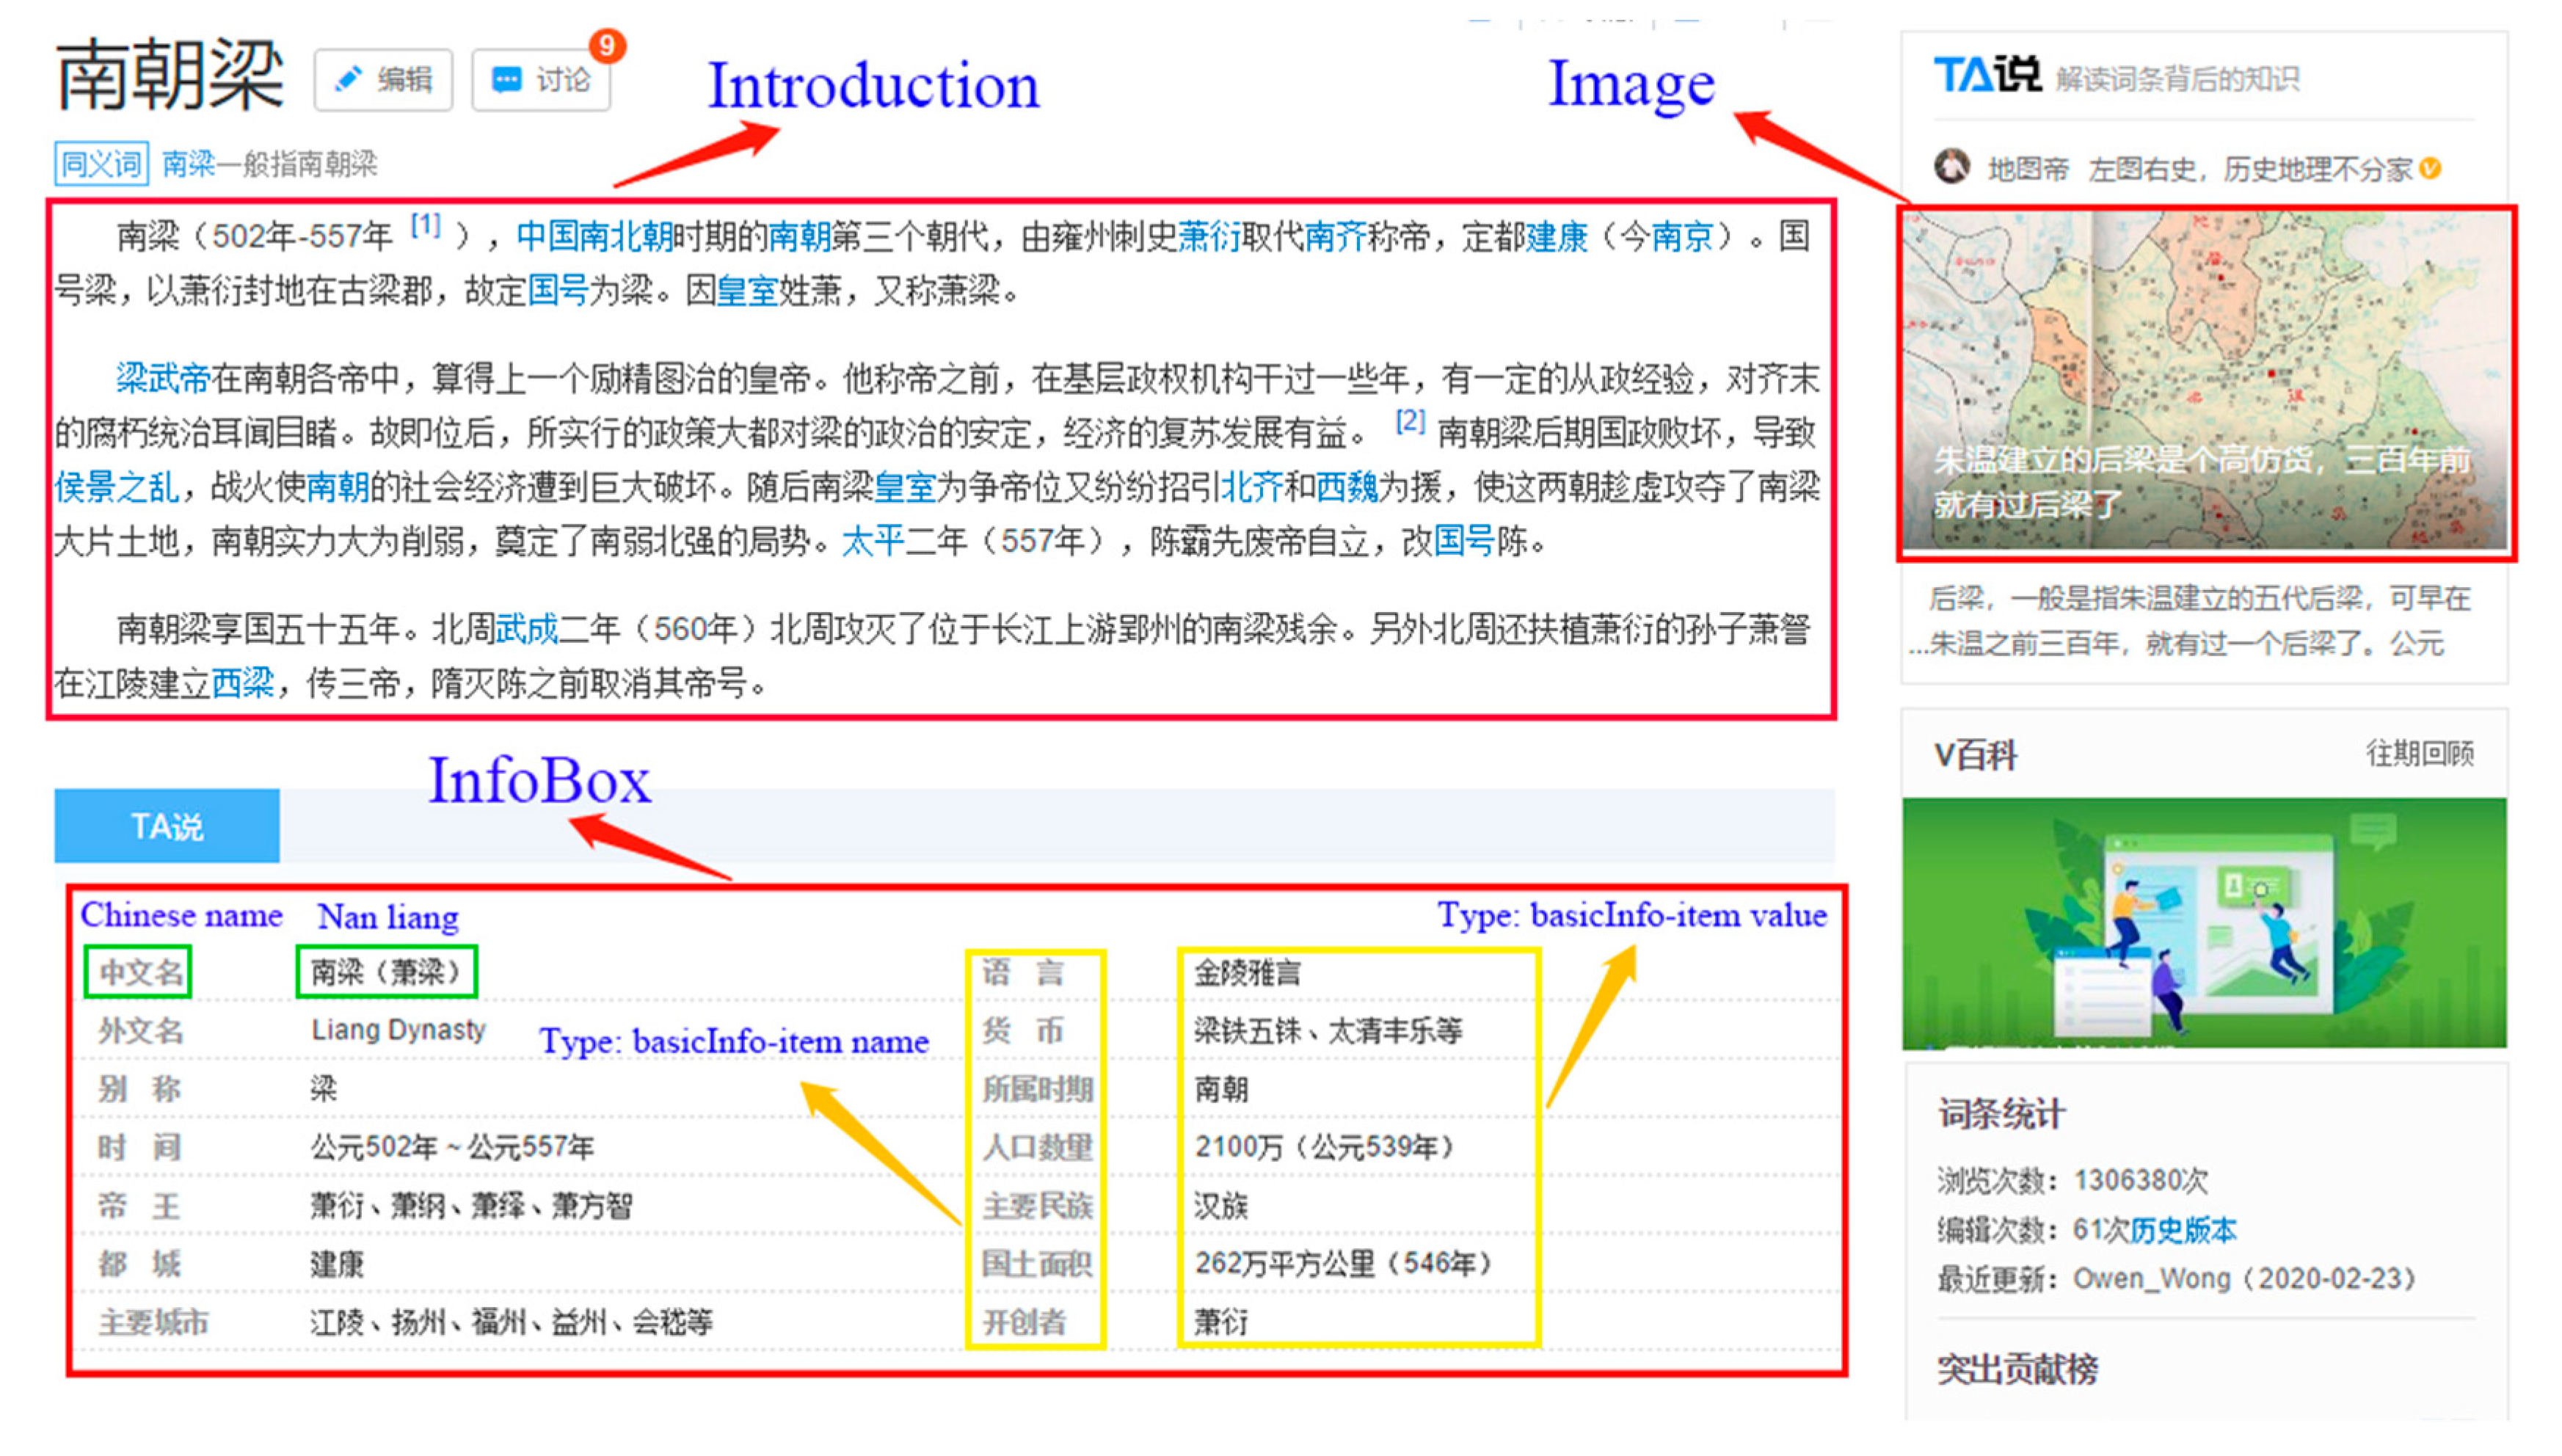Click the 梁铁五铢、太清丰乐等 value
Screen dimensions: 2562x1456
coord(1328,1030)
